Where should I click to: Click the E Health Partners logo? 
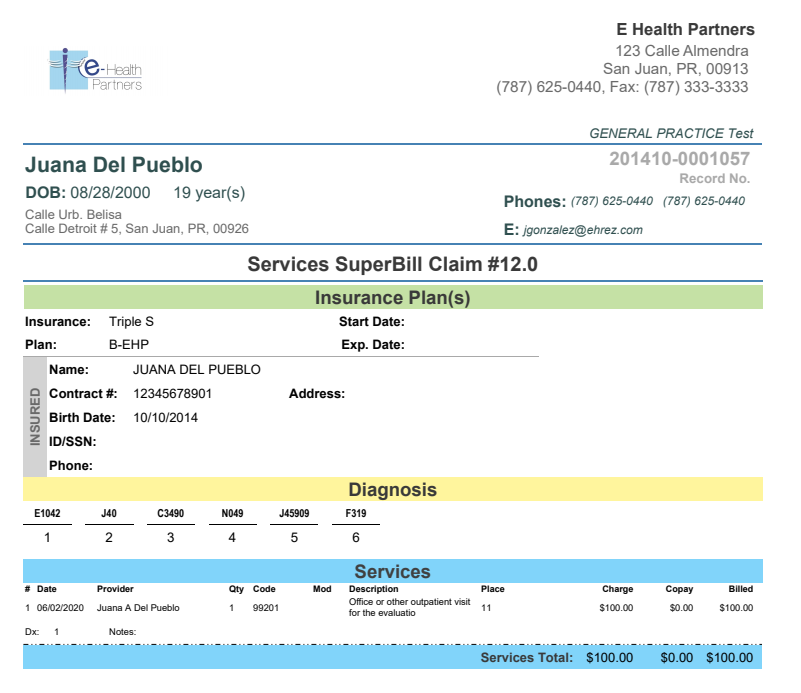pyautogui.click(x=97, y=70)
